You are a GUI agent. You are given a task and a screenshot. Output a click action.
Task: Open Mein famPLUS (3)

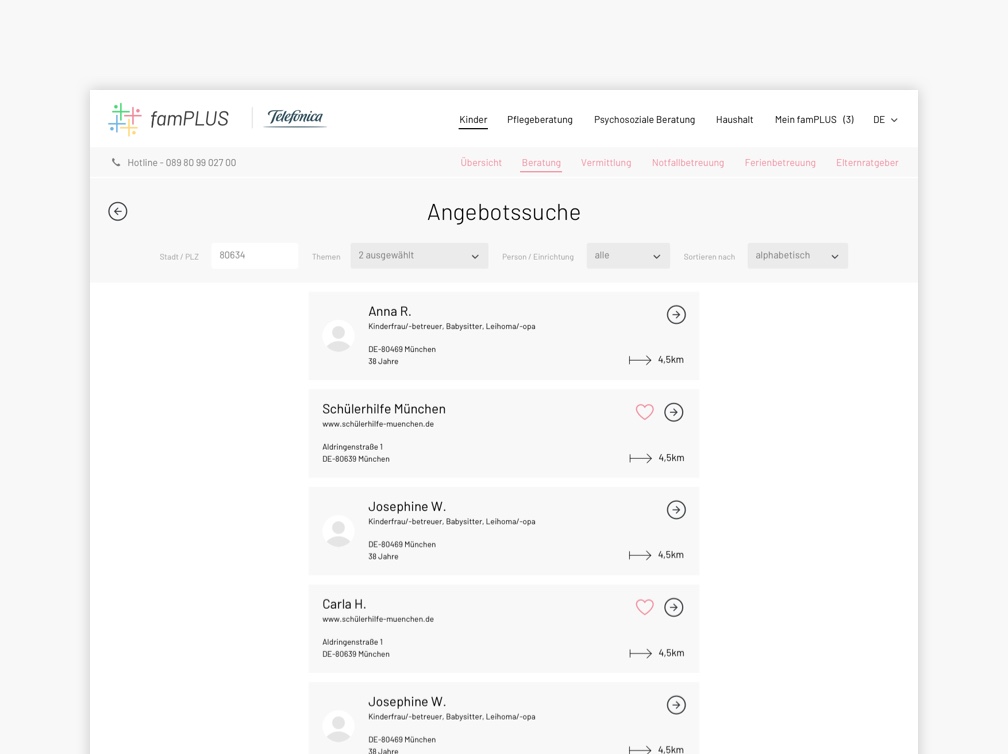click(814, 120)
